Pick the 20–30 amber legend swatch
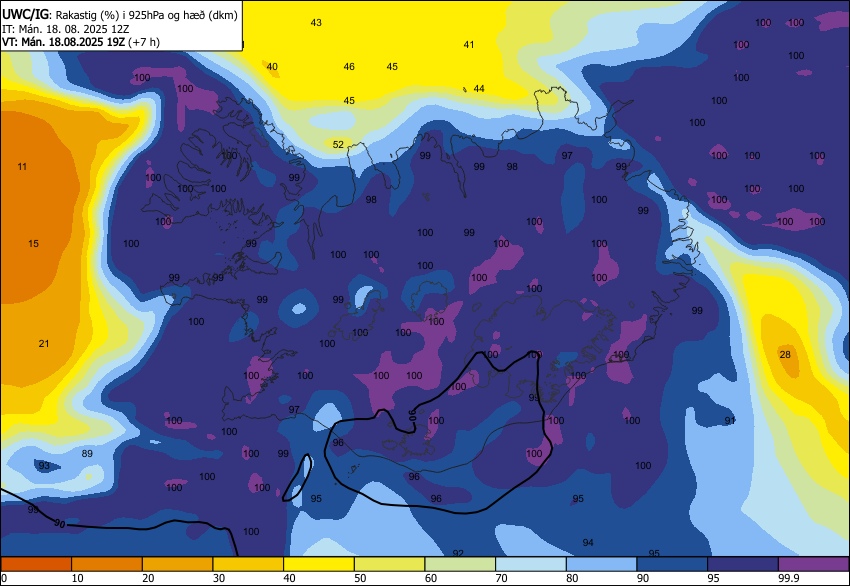This screenshot has width=850, height=586. [177, 564]
